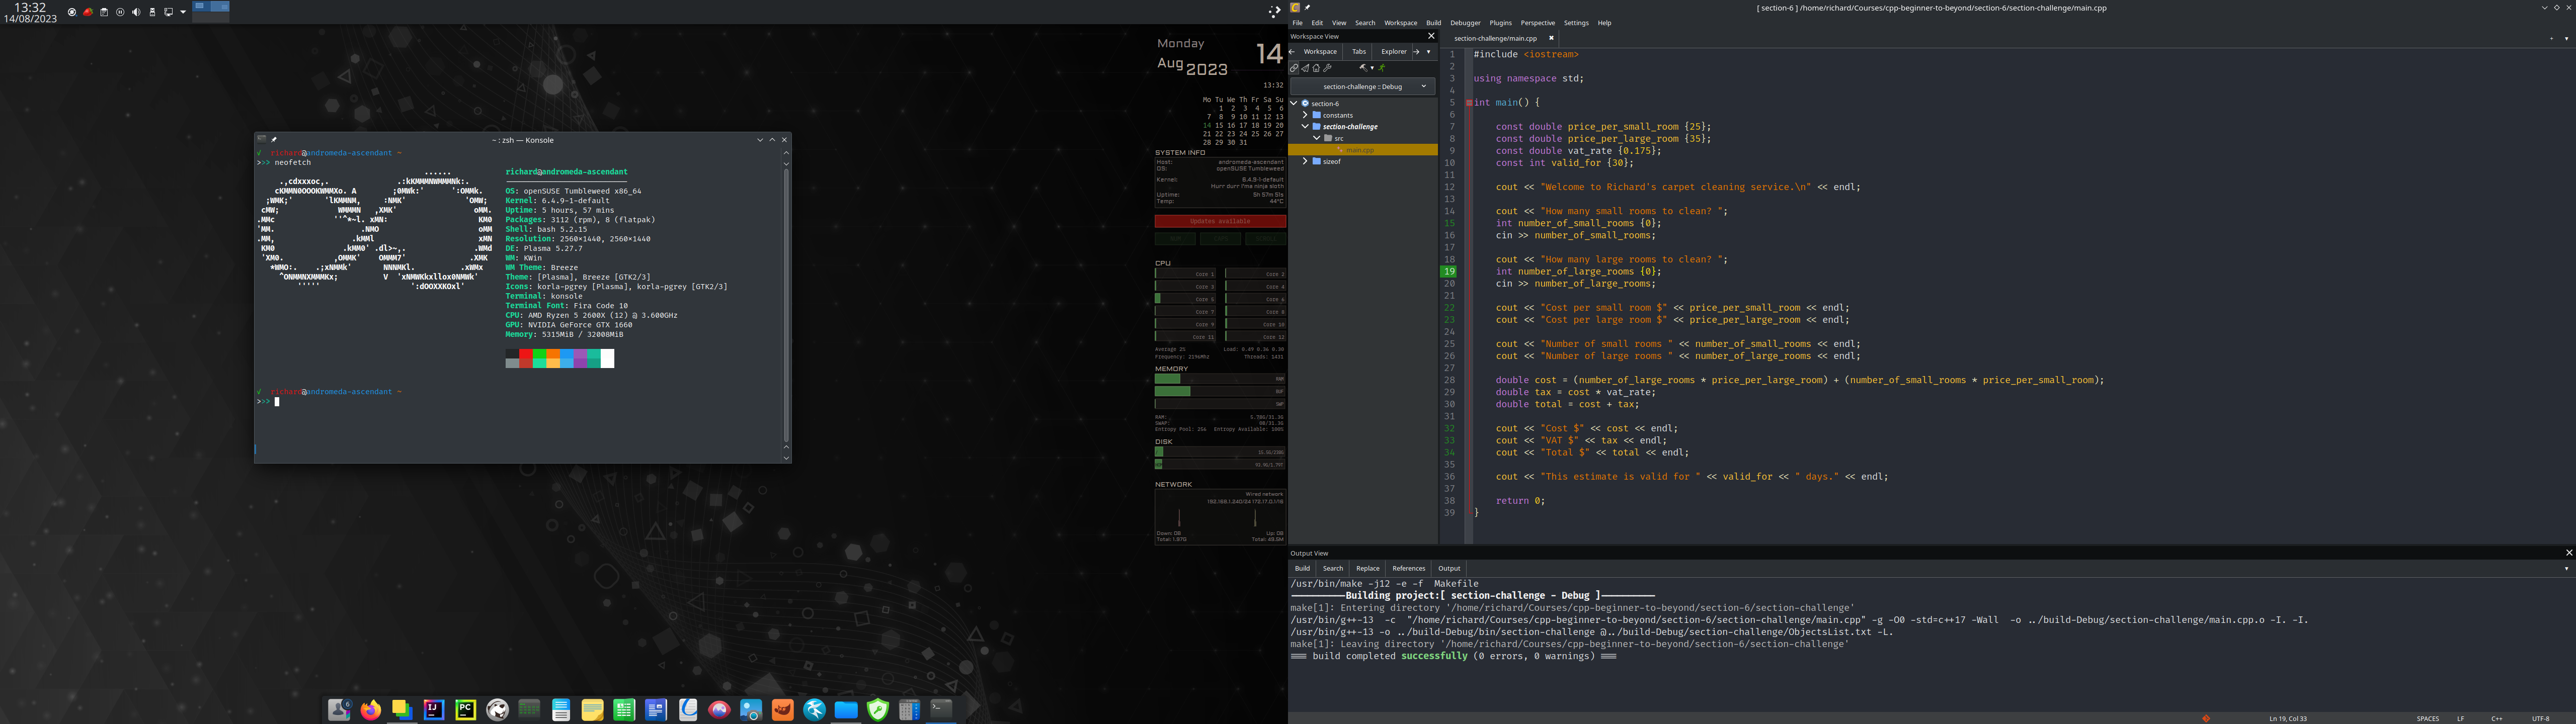Open the Plugins menu
Image resolution: width=2576 pixels, height=724 pixels.
(x=1500, y=23)
